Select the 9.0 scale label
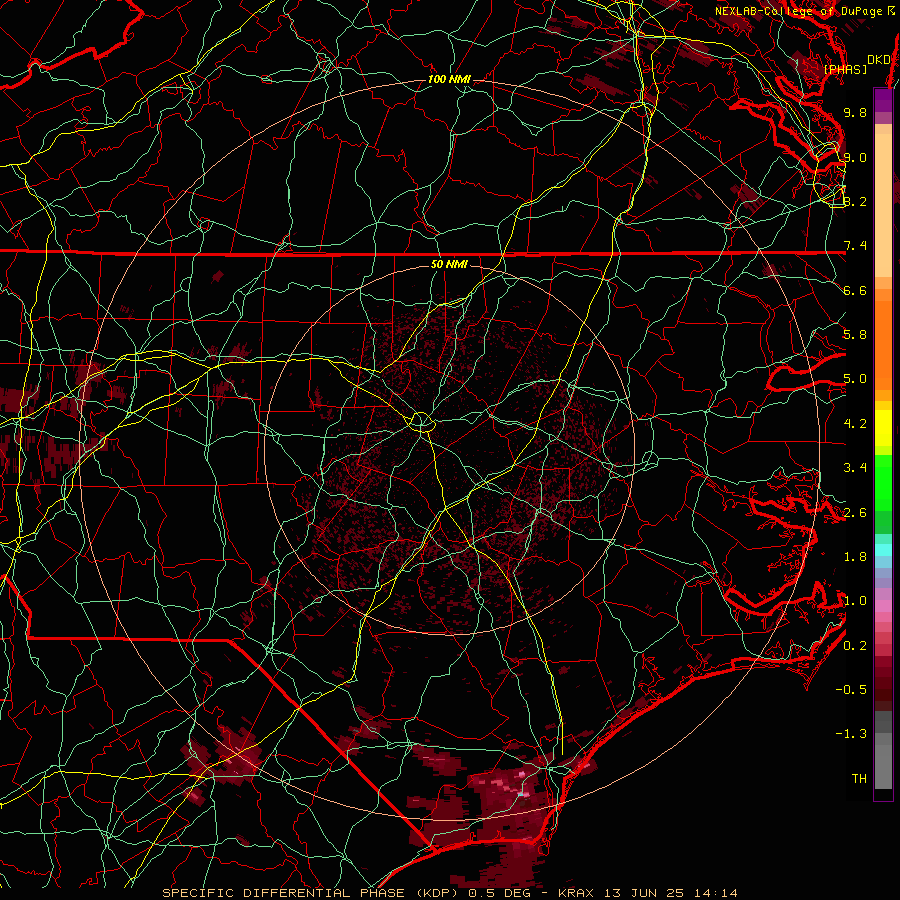Image resolution: width=900 pixels, height=900 pixels. (855, 157)
